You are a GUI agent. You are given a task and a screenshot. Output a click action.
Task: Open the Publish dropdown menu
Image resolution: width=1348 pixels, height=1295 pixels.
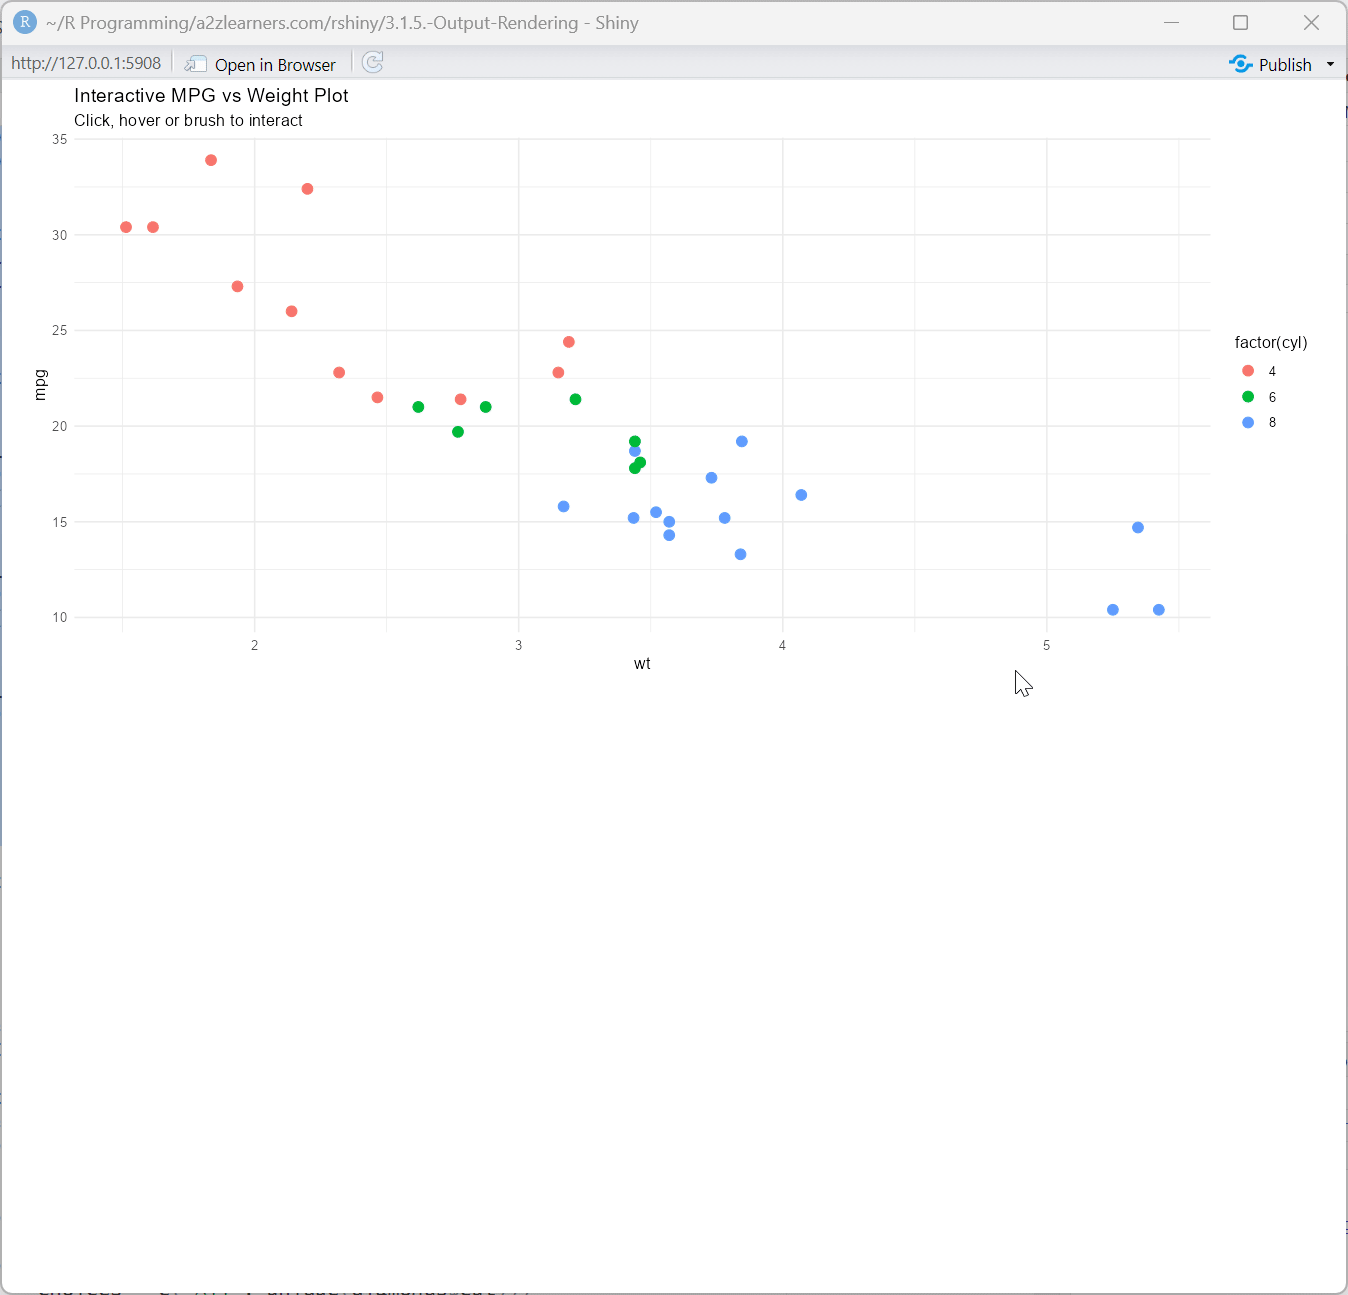tap(1330, 63)
